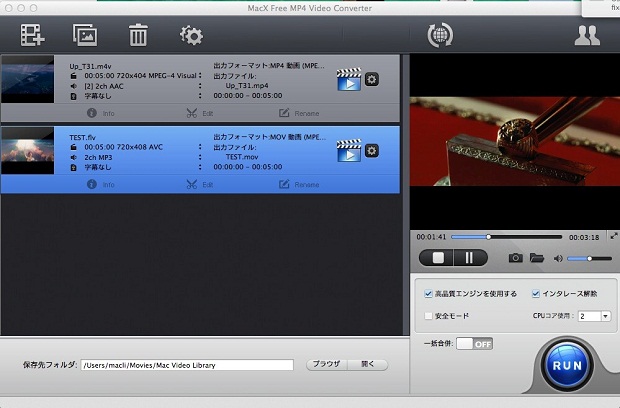This screenshot has width=620, height=408.
Task: Pause the preview playback
Action: [x=470, y=258]
